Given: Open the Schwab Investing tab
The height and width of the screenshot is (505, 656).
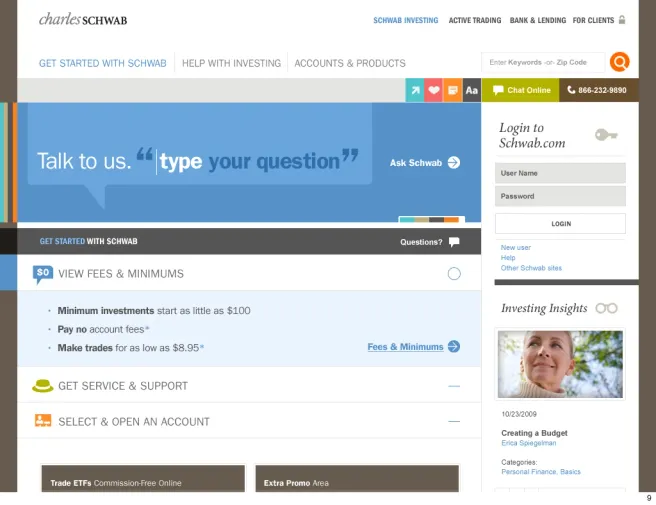Looking at the screenshot, I should [x=406, y=20].
